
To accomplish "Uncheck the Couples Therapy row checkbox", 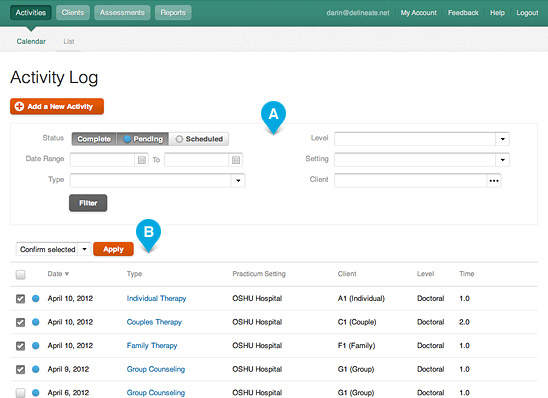I will click(21, 322).
